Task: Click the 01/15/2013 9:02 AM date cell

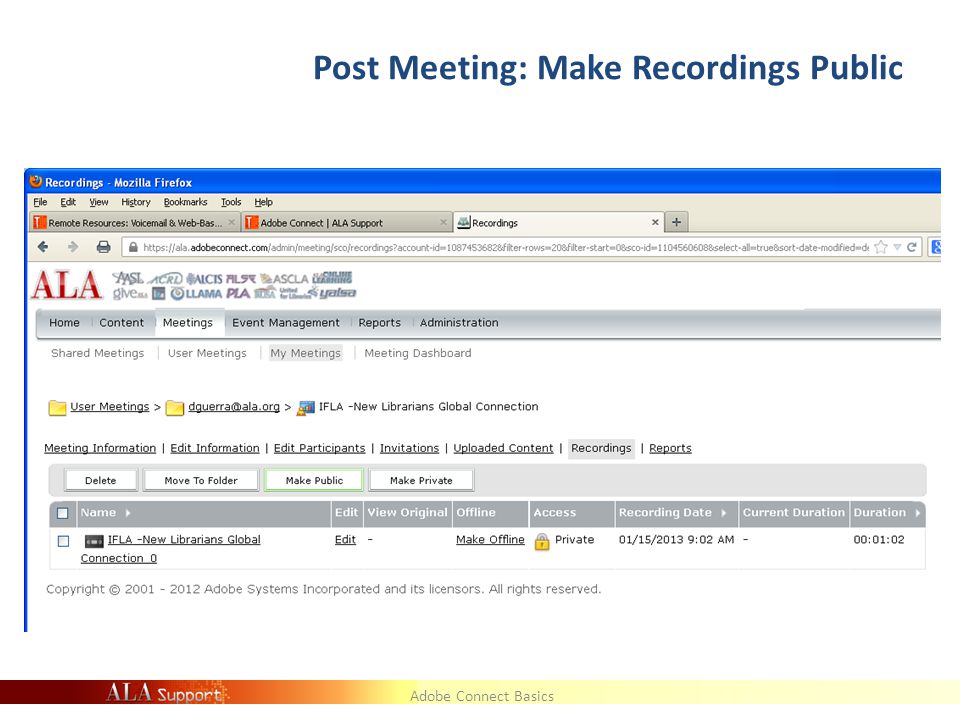Action: (x=677, y=539)
